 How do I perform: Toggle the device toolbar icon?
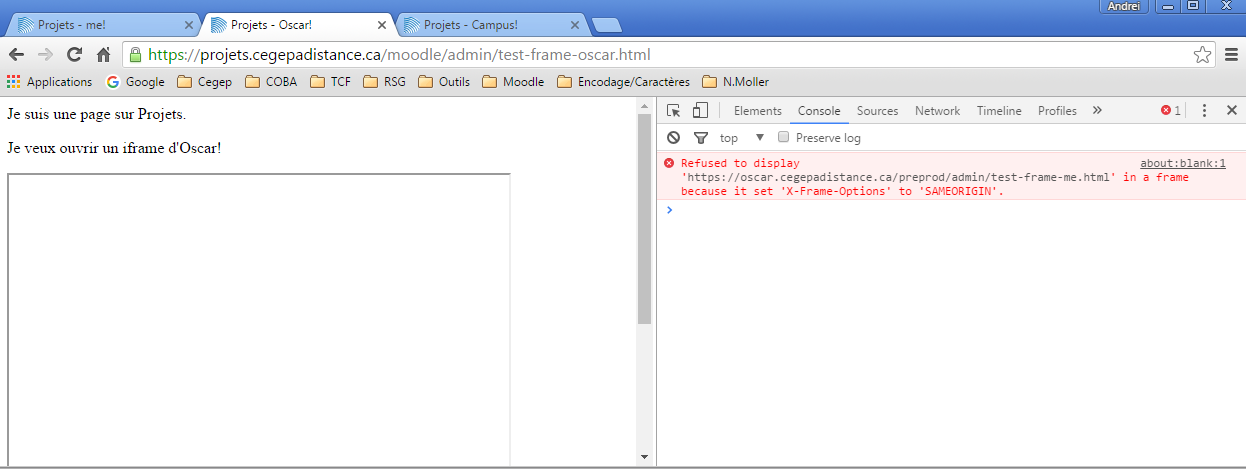click(700, 111)
